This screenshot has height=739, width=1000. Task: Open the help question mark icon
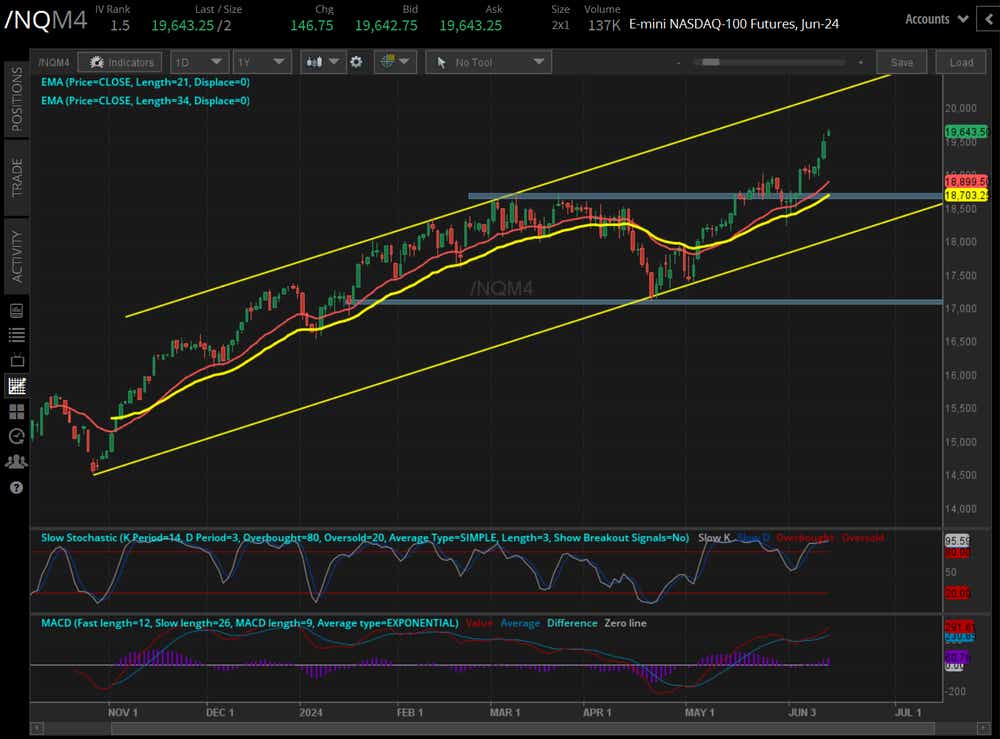17,488
